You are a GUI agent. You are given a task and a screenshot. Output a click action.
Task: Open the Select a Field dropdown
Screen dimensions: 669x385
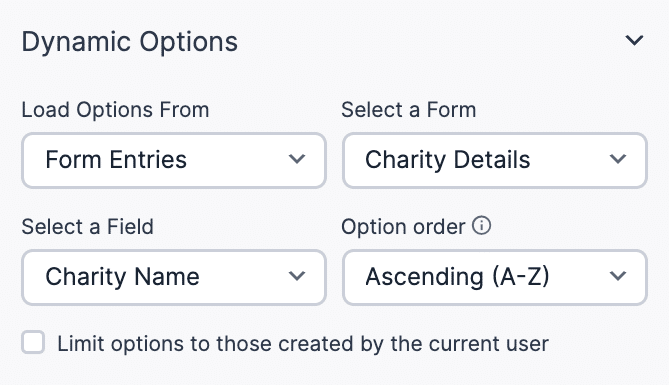[x=174, y=277]
